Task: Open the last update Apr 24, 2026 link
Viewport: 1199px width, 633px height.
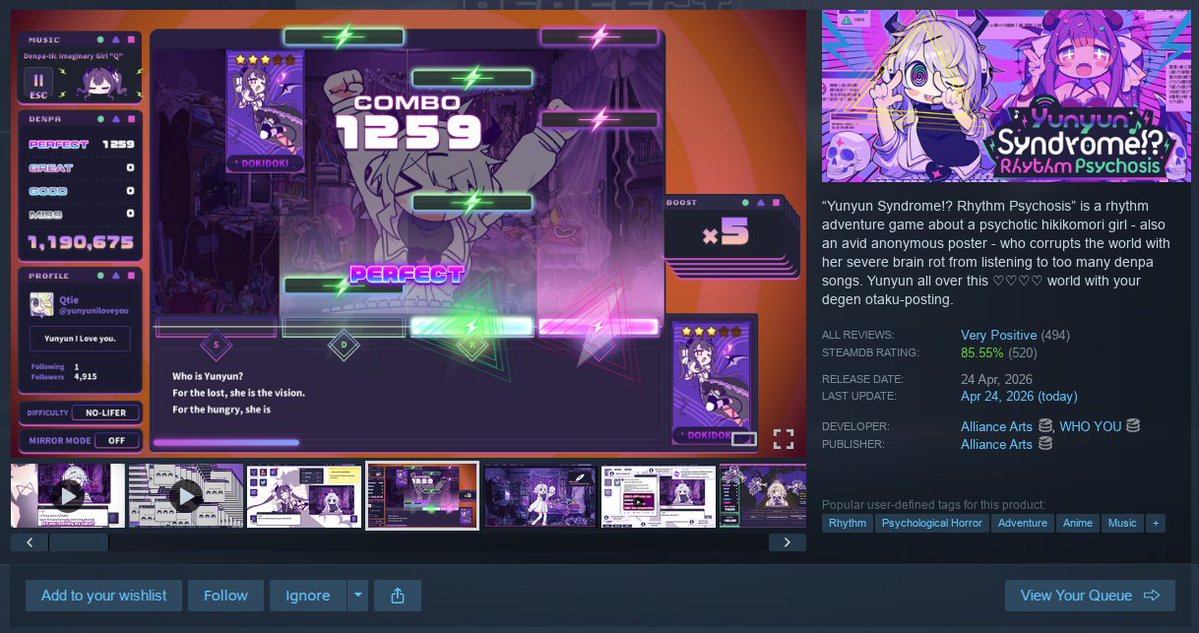Action: 1019,396
